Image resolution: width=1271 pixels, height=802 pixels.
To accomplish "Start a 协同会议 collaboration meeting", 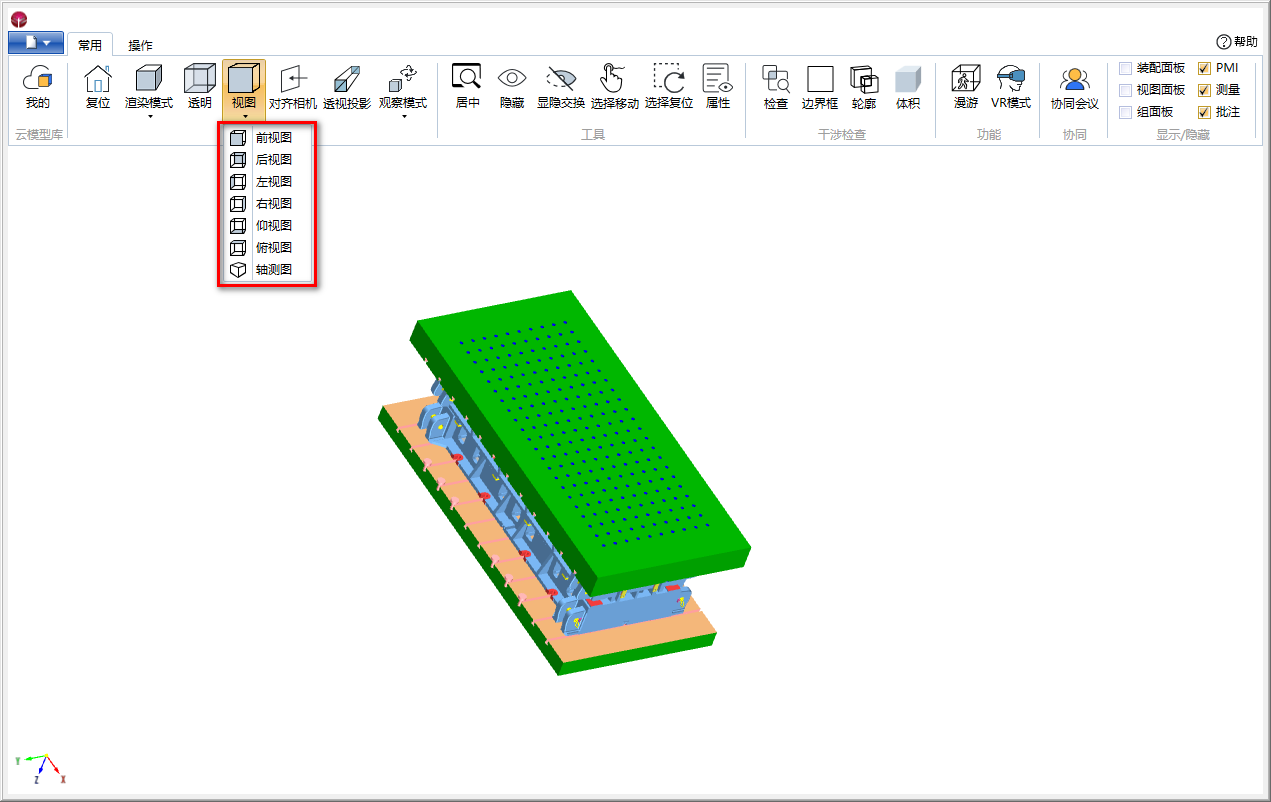I will tap(1075, 88).
